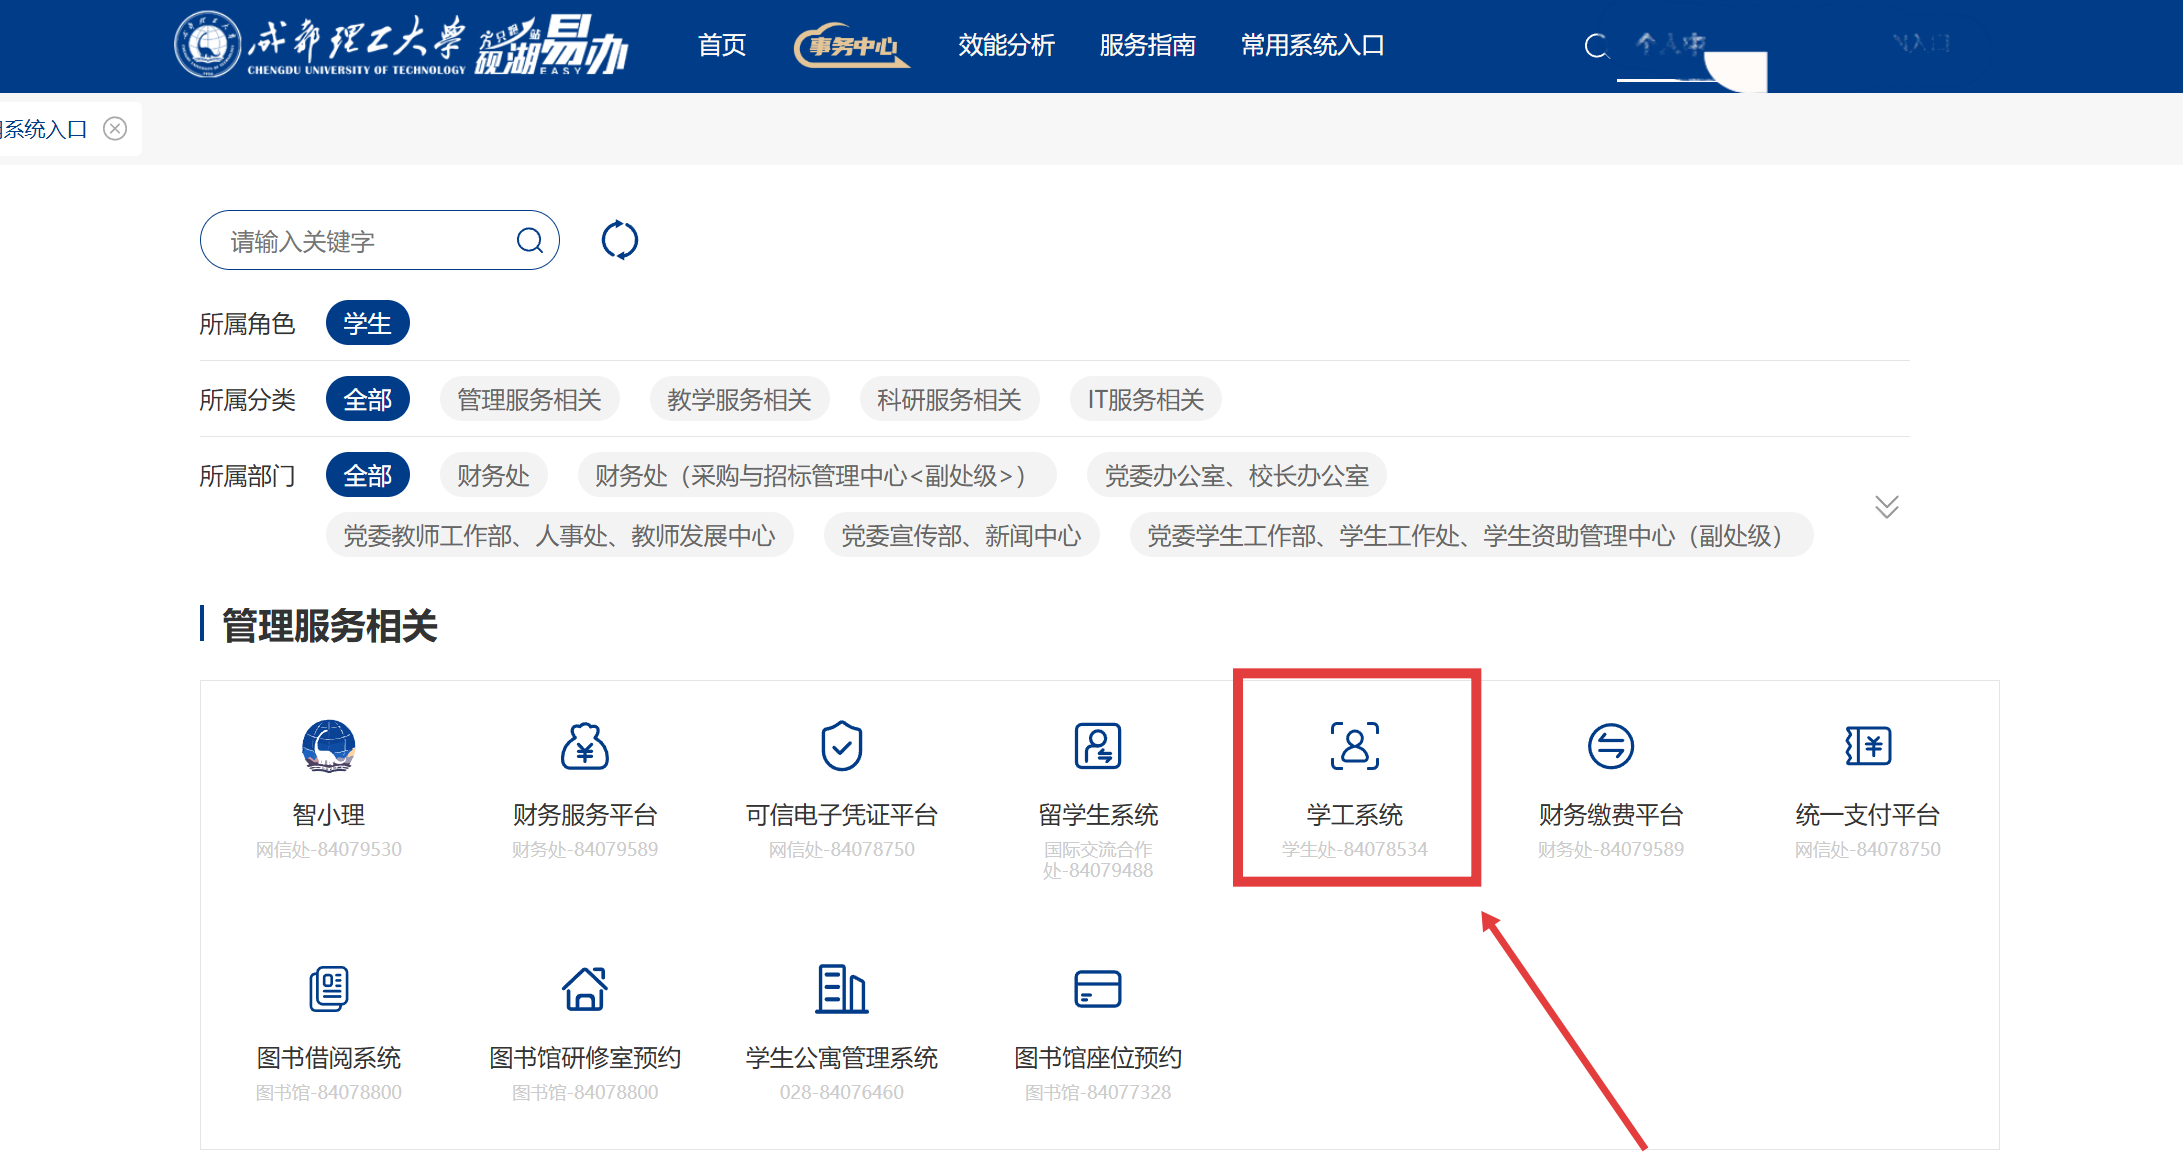
Task: Filter by 党委教师工作部、人事处 department
Action: click(x=559, y=535)
